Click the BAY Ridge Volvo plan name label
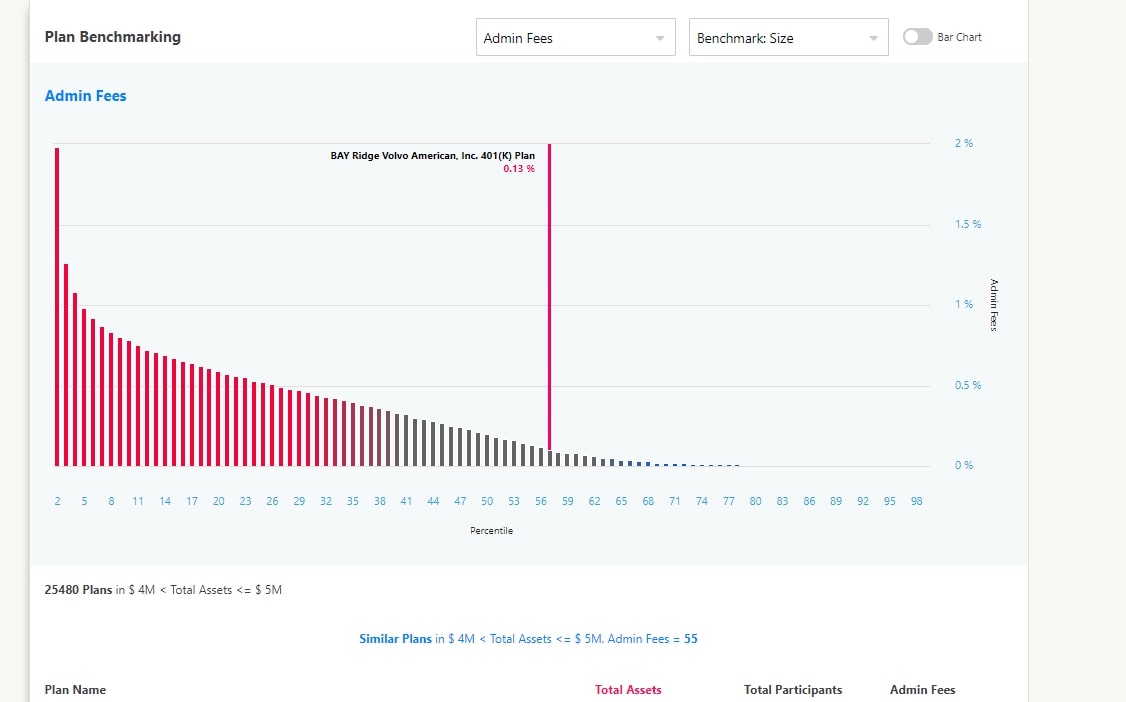This screenshot has width=1126, height=702. tap(432, 156)
